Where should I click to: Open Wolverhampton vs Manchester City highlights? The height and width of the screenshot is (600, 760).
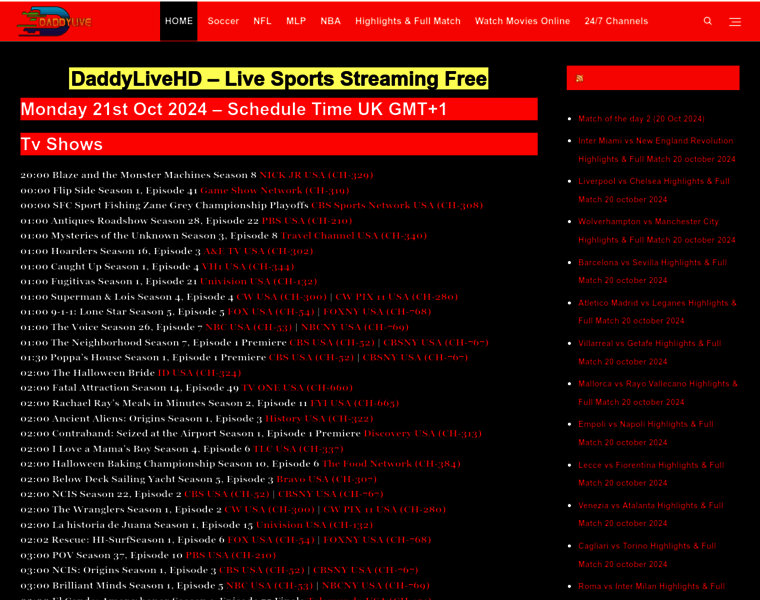click(657, 231)
